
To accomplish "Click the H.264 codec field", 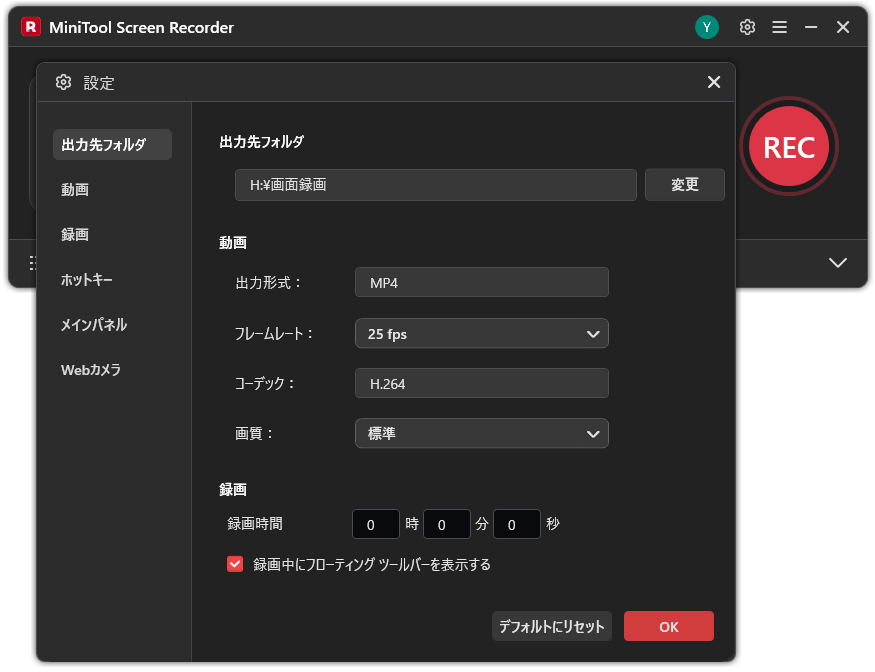I will [x=482, y=383].
